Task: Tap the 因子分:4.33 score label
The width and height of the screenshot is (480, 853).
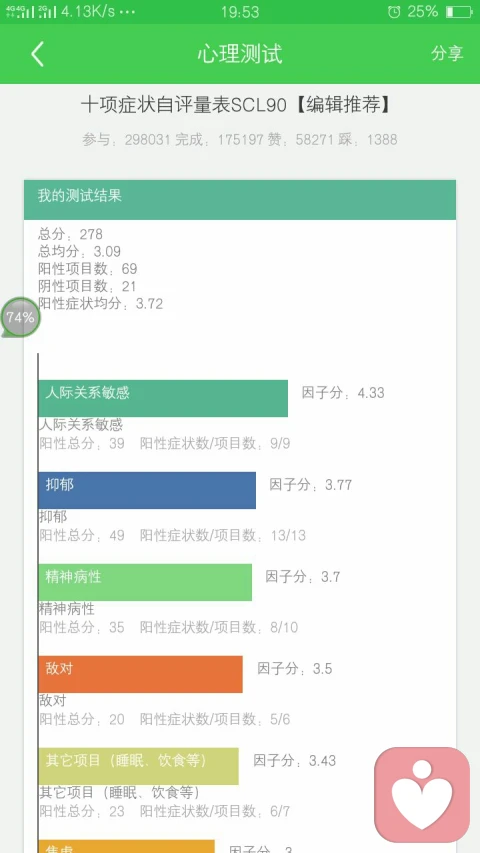Action: click(343, 393)
